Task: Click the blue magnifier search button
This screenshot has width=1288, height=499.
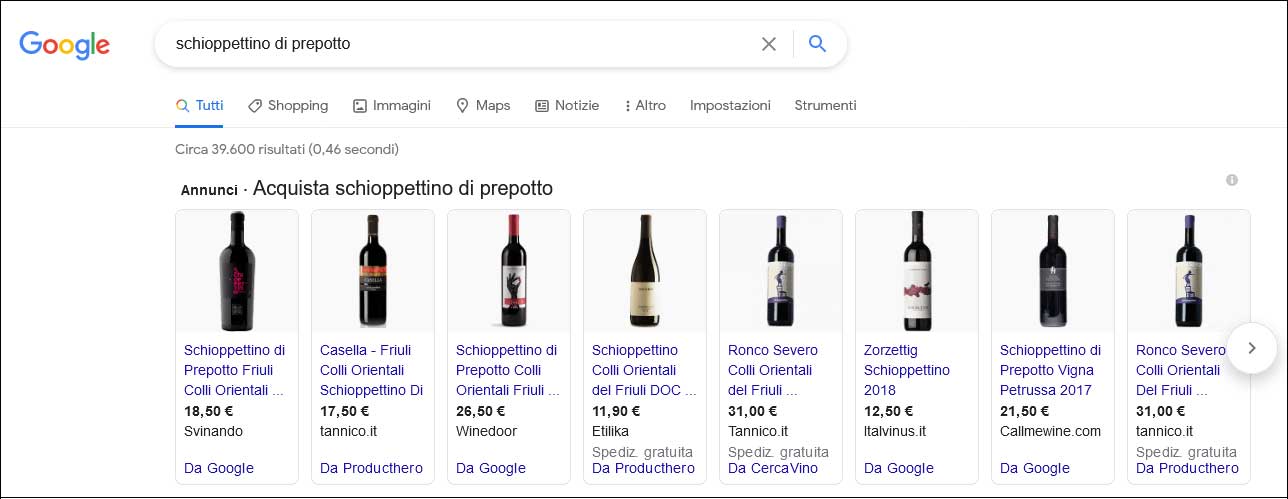Action: click(817, 44)
